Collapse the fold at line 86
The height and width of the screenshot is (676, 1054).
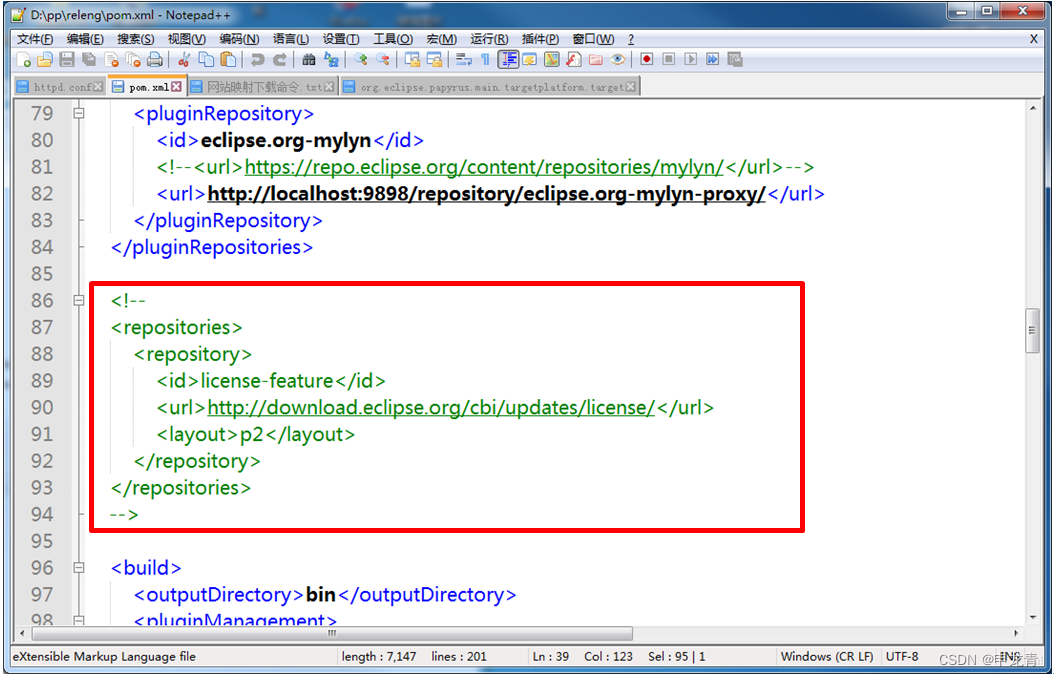tap(80, 300)
